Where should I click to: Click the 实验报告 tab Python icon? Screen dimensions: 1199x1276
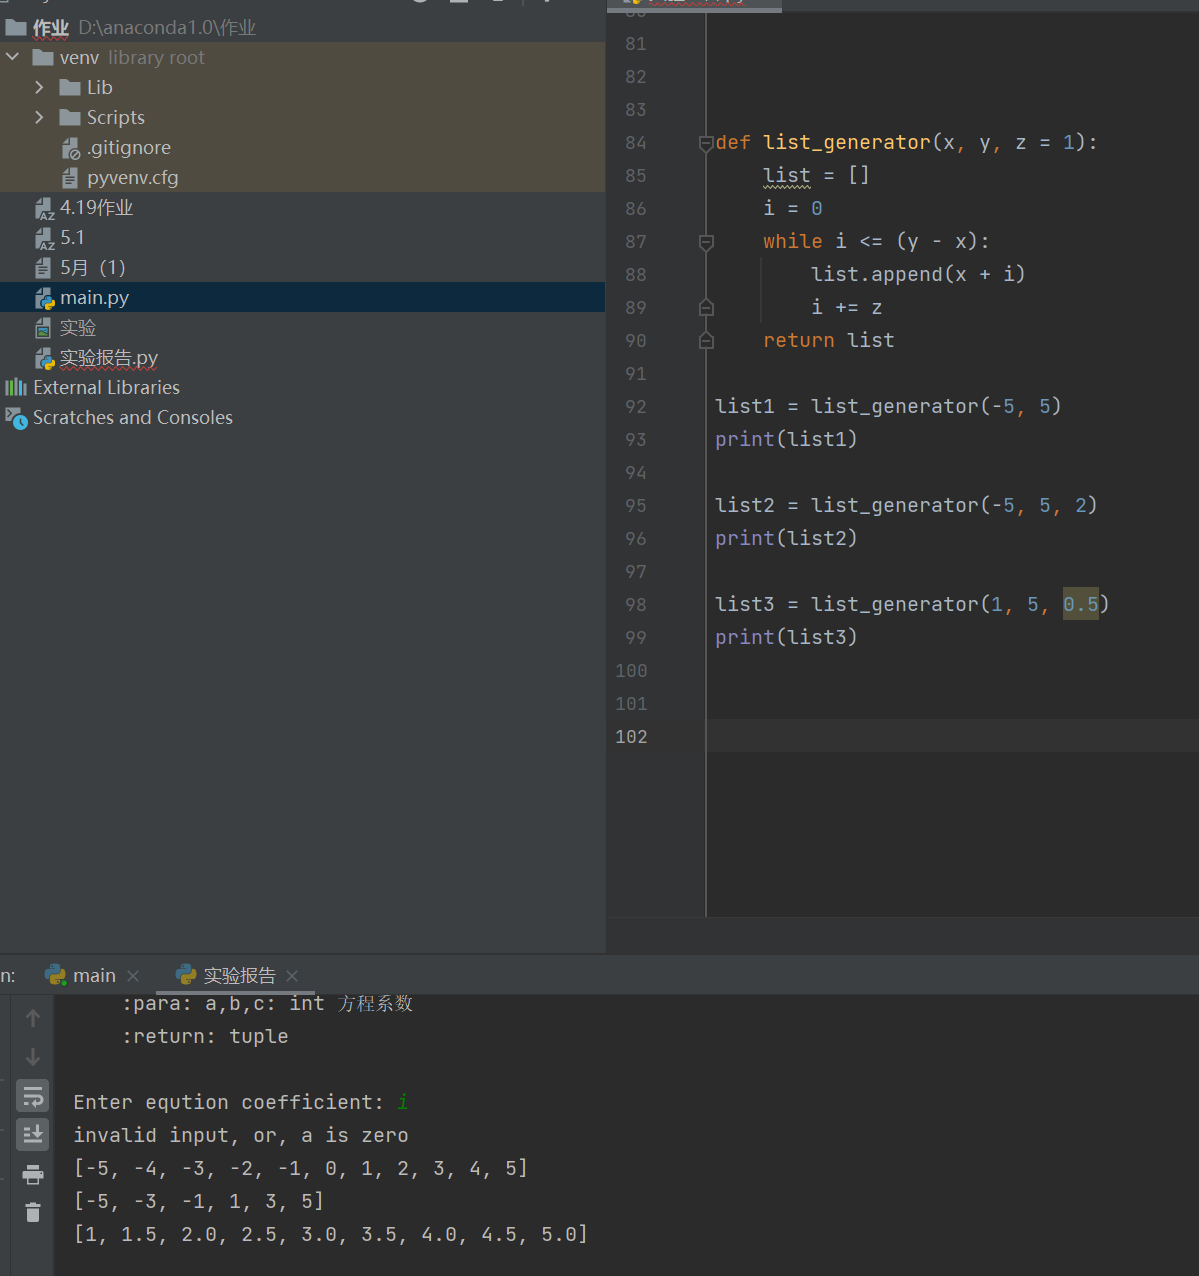[x=186, y=975]
